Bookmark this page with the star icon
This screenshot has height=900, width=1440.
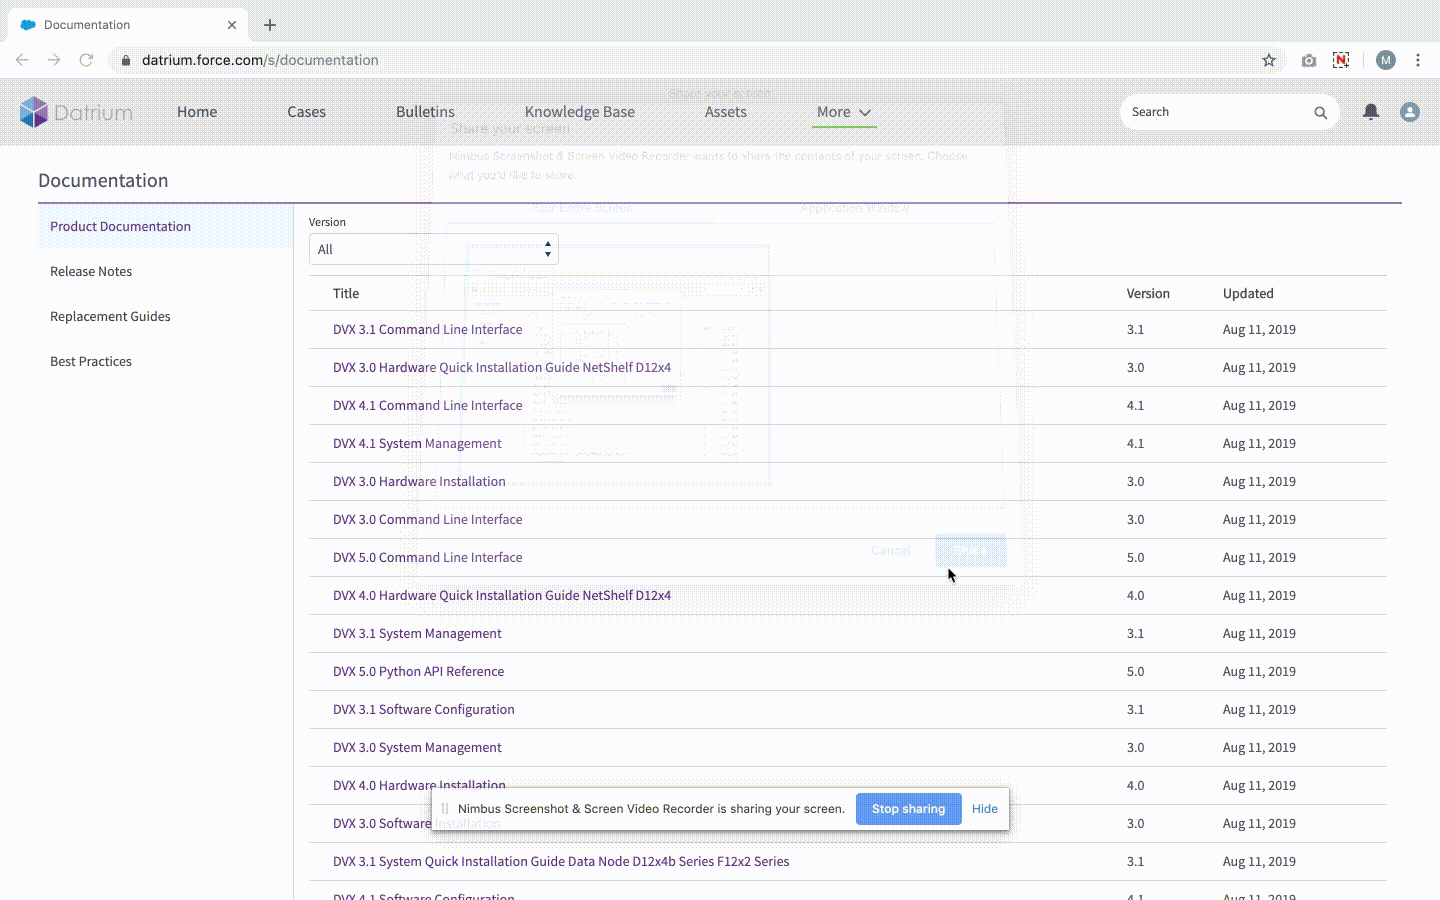[1269, 60]
